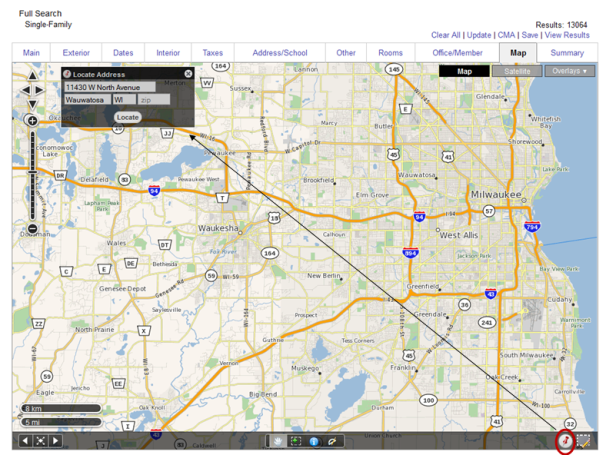Viewport: 600px width, 455px height.
Task: Click the Locate button
Action: point(127,117)
